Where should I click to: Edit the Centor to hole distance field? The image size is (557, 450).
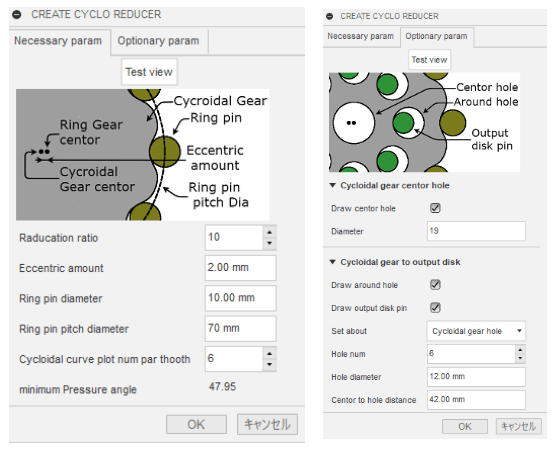476,400
